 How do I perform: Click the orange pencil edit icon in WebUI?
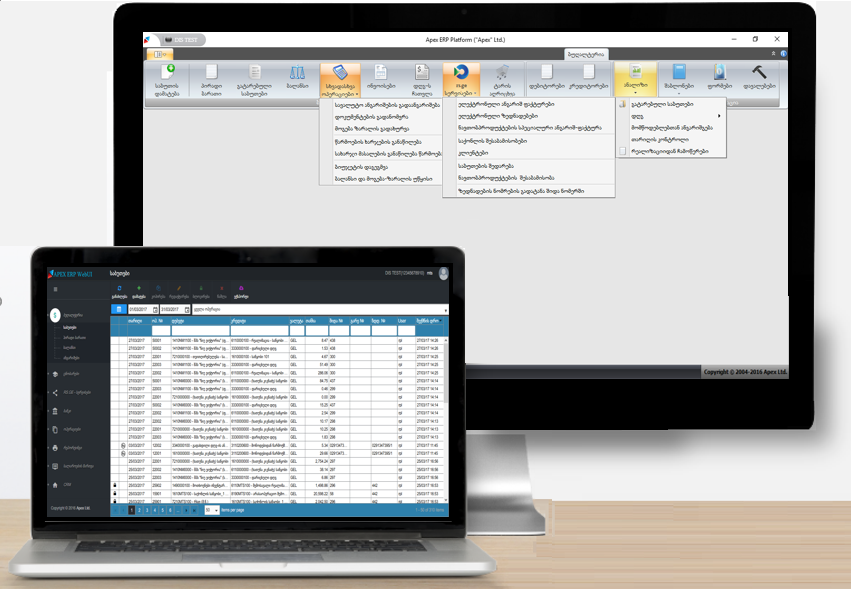(179, 288)
